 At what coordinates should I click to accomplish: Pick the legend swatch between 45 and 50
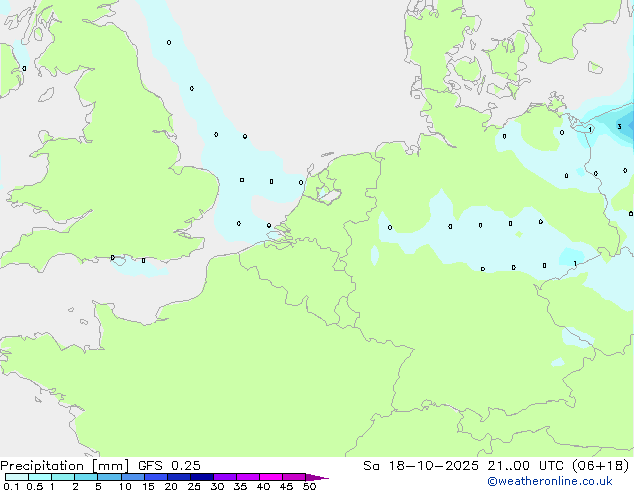pos(294,477)
